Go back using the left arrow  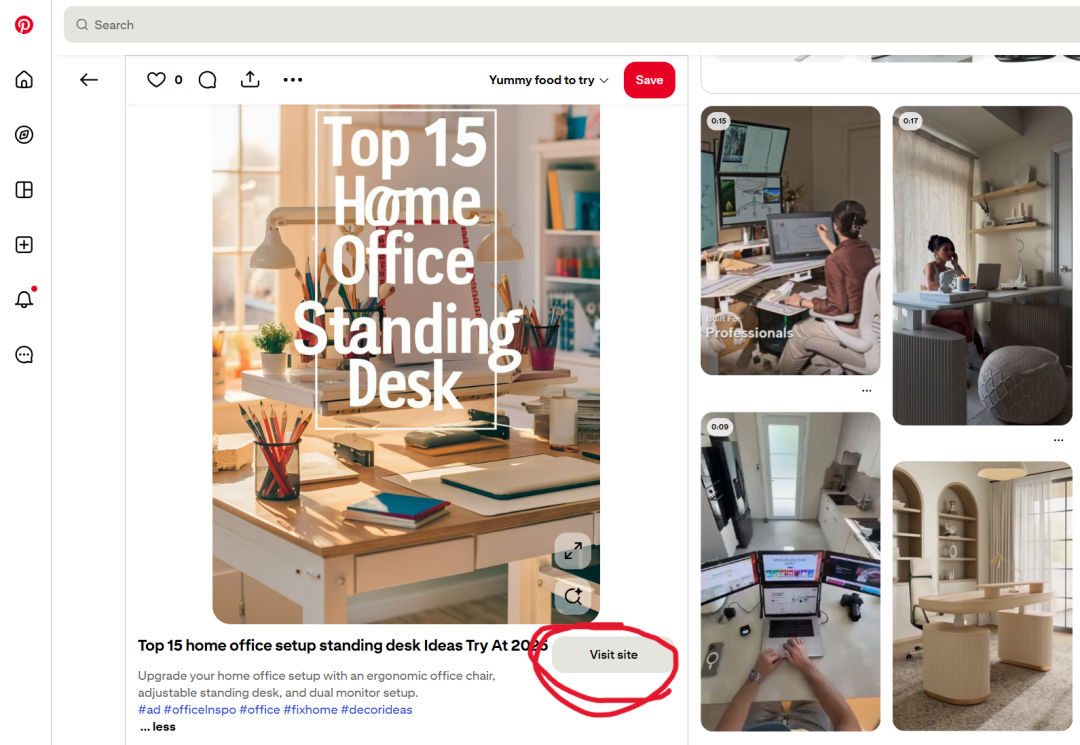click(x=89, y=80)
